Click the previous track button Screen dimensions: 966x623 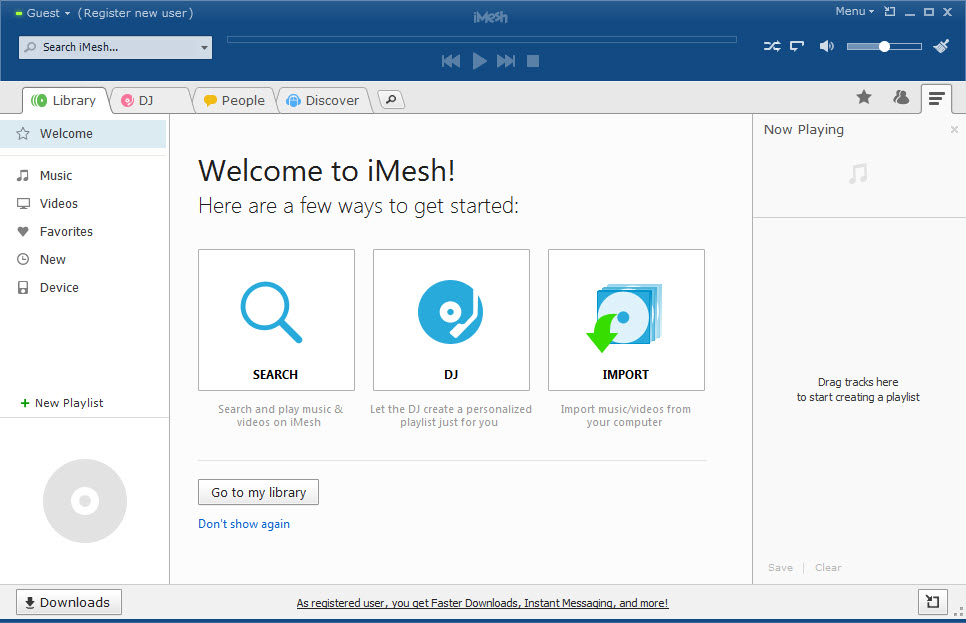[x=451, y=61]
